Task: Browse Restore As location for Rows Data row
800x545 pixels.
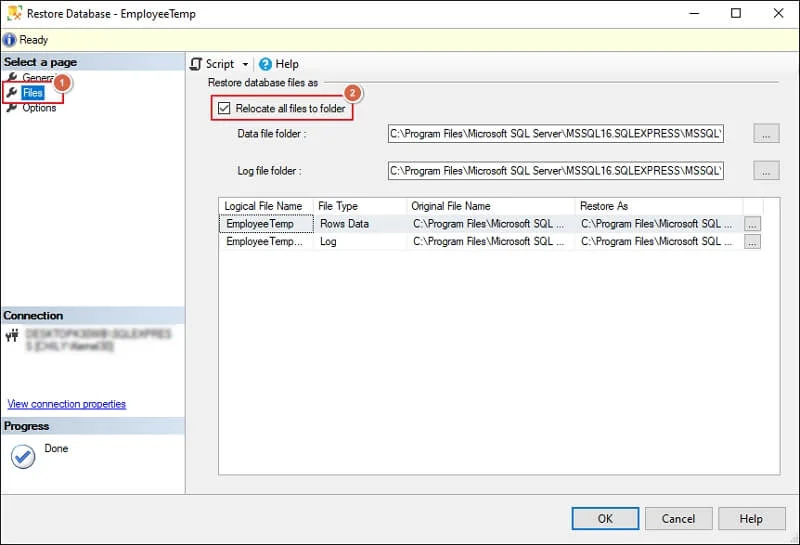Action: [752, 224]
